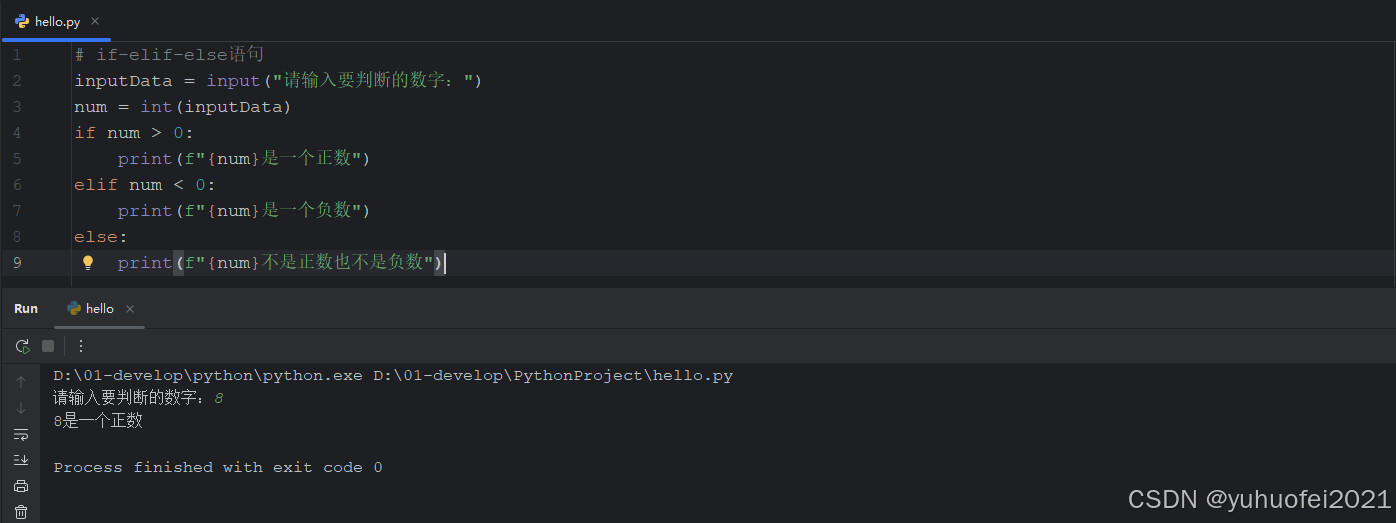Stop the running process

click(x=48, y=346)
